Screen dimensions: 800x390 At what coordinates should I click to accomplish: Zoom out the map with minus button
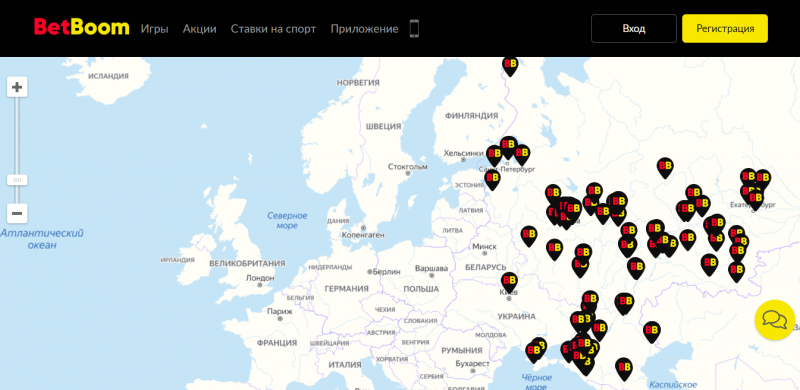17,213
